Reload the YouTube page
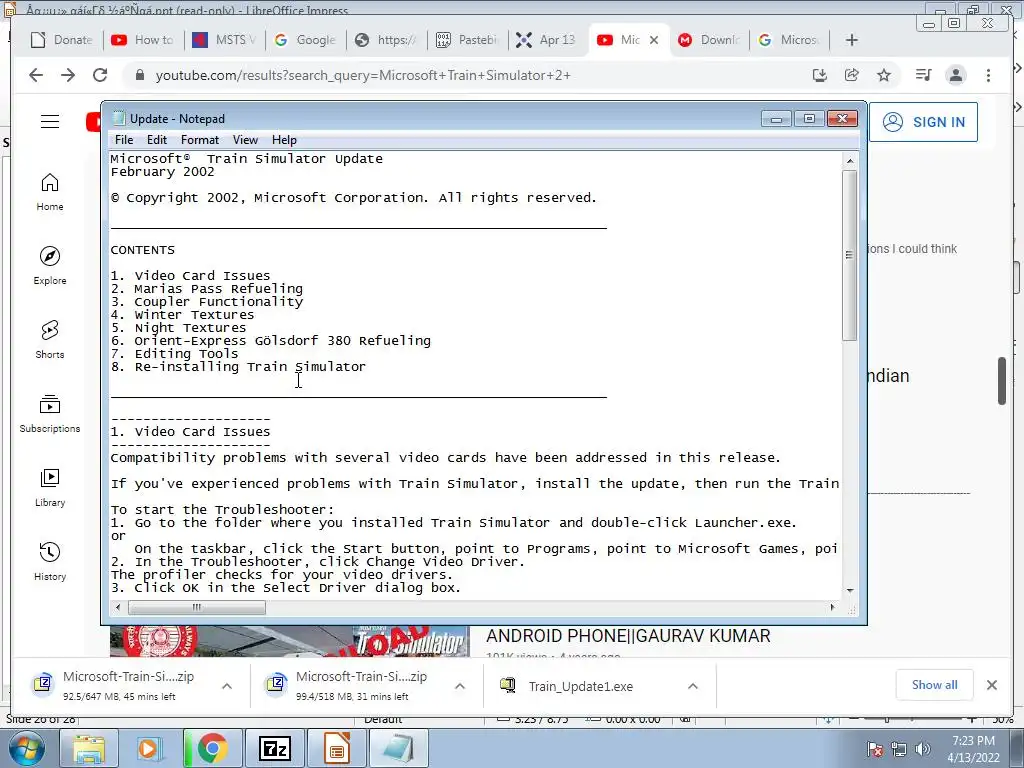This screenshot has width=1024, height=768. coord(100,75)
